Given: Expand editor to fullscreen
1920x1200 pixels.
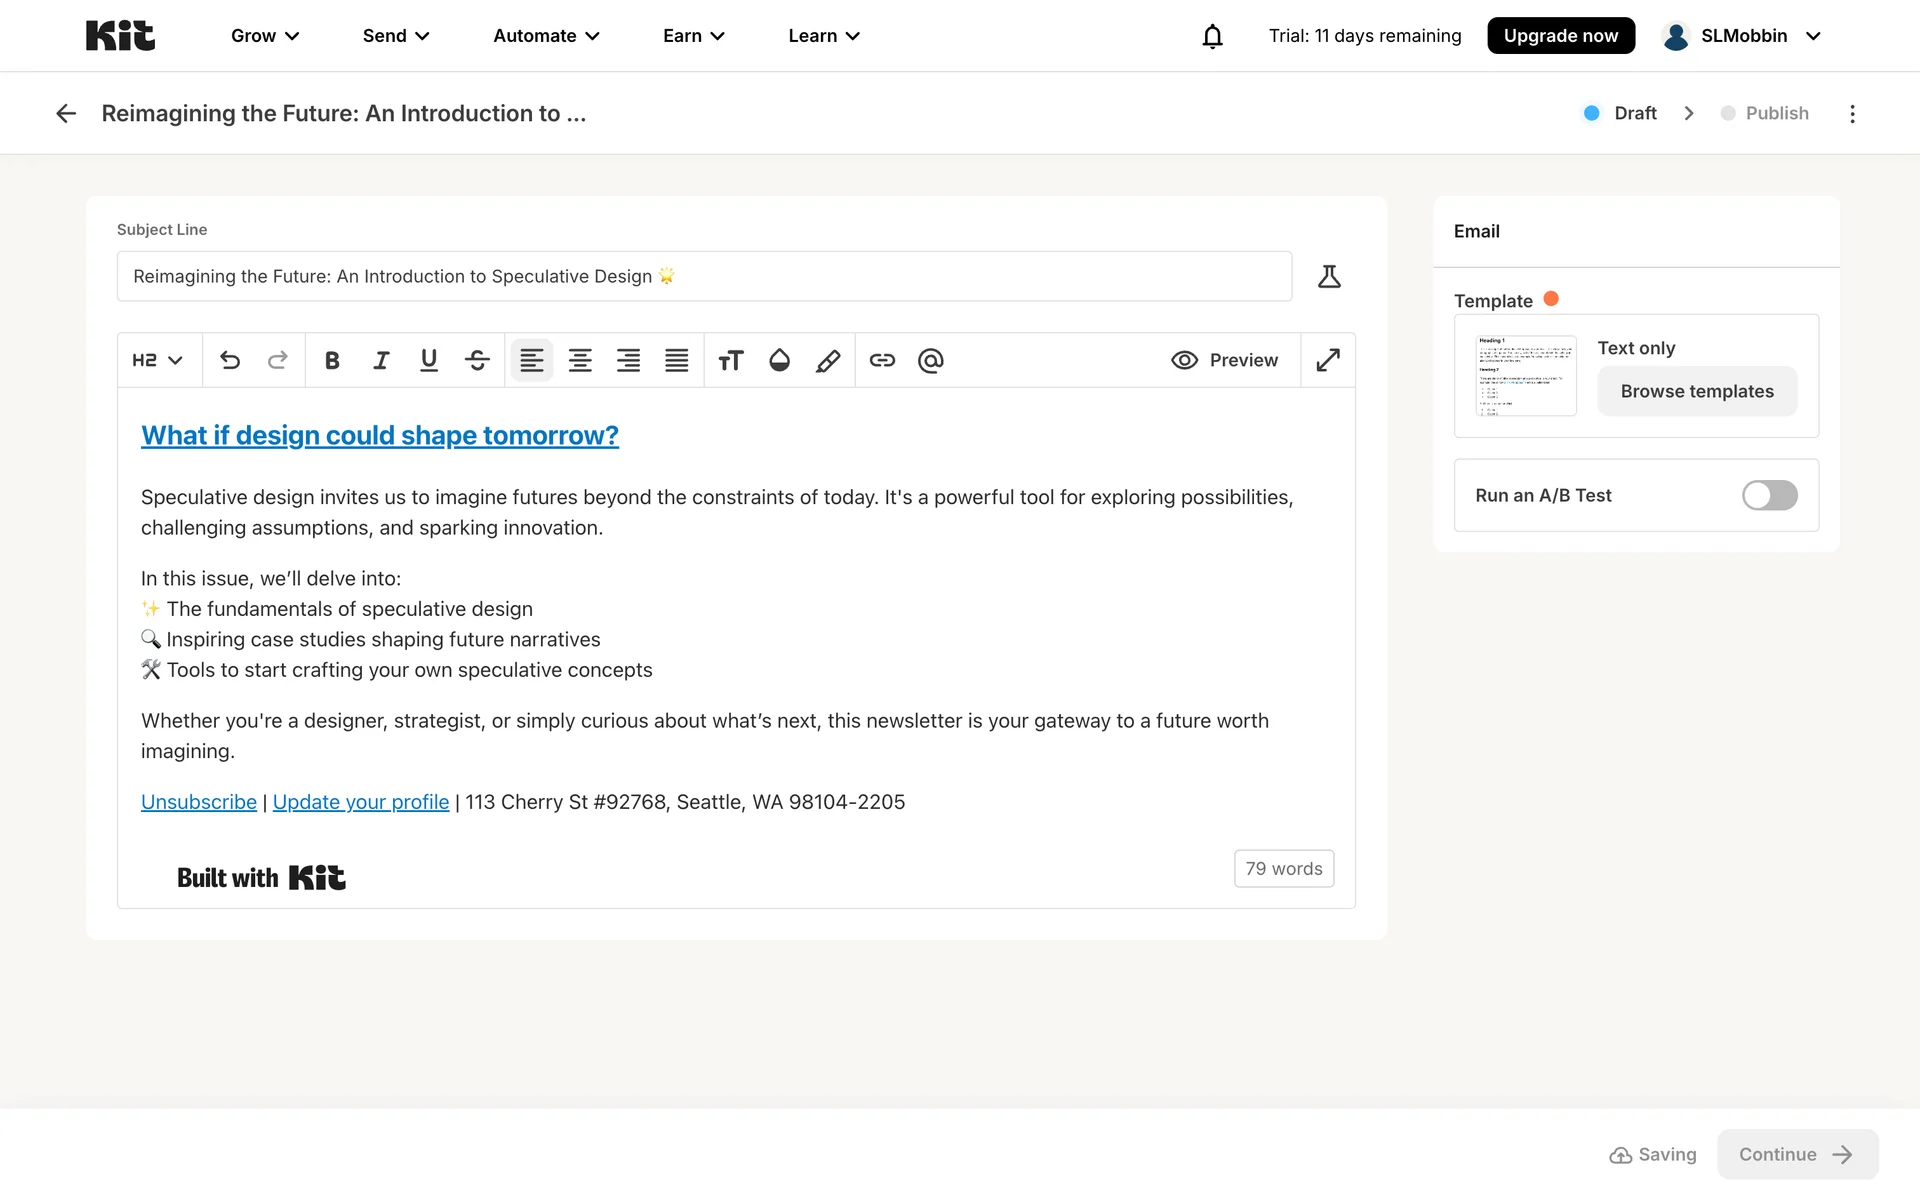Looking at the screenshot, I should pyautogui.click(x=1328, y=360).
